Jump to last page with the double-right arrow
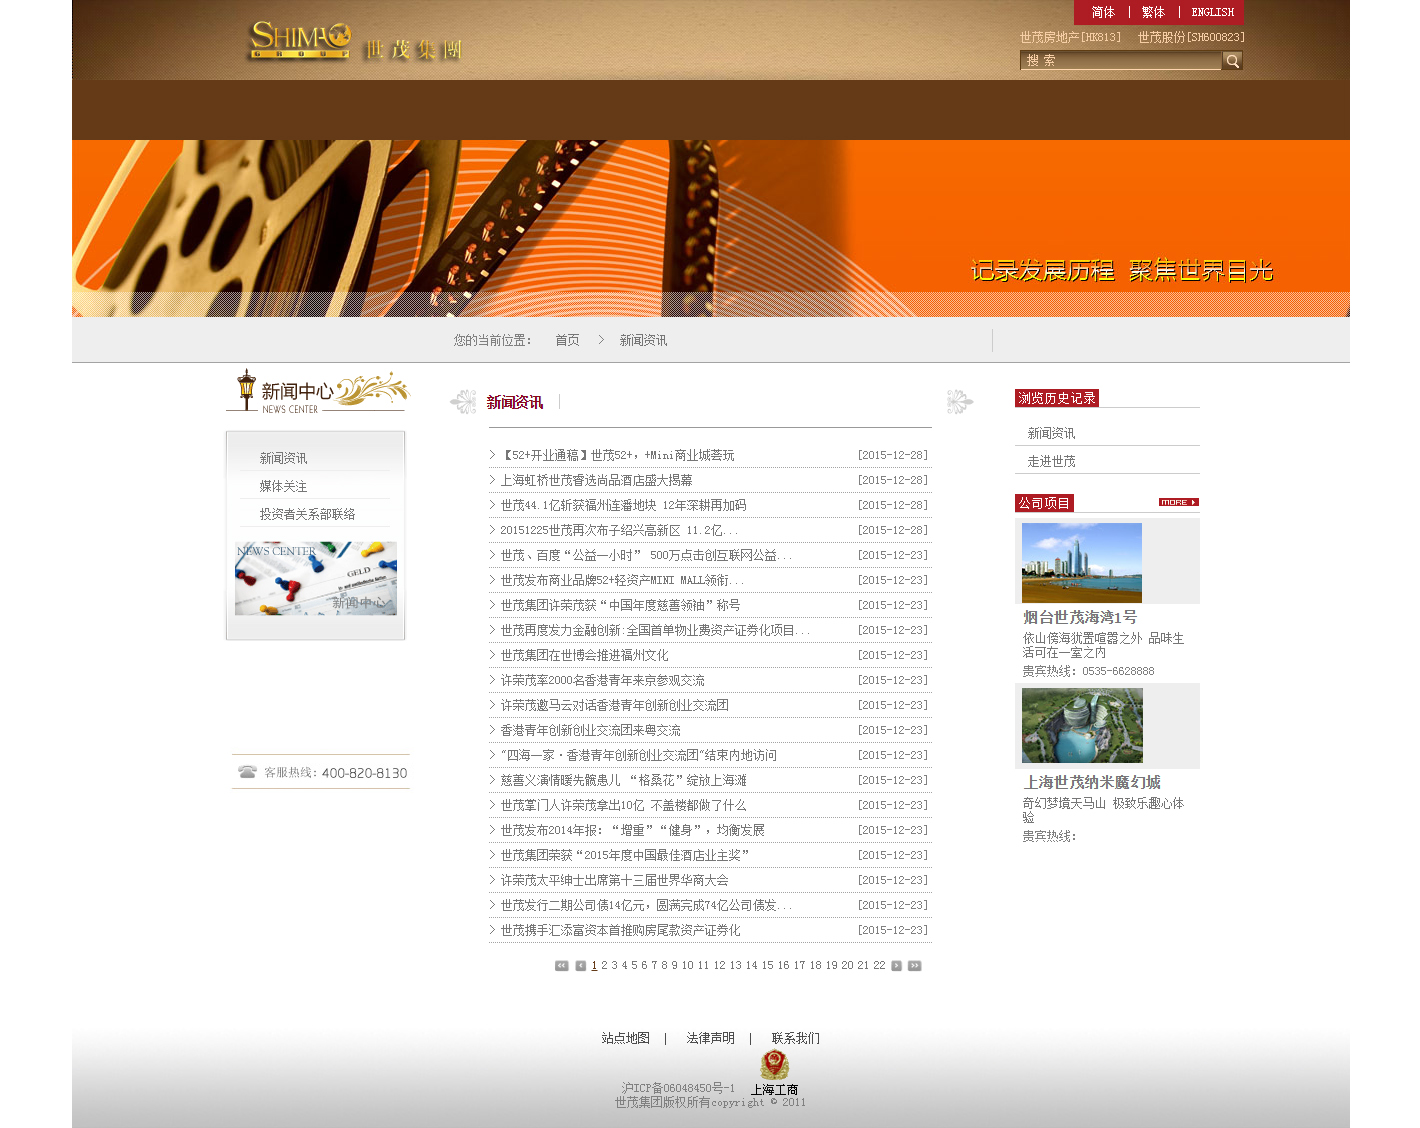The width and height of the screenshot is (1420, 1128). coord(914,966)
